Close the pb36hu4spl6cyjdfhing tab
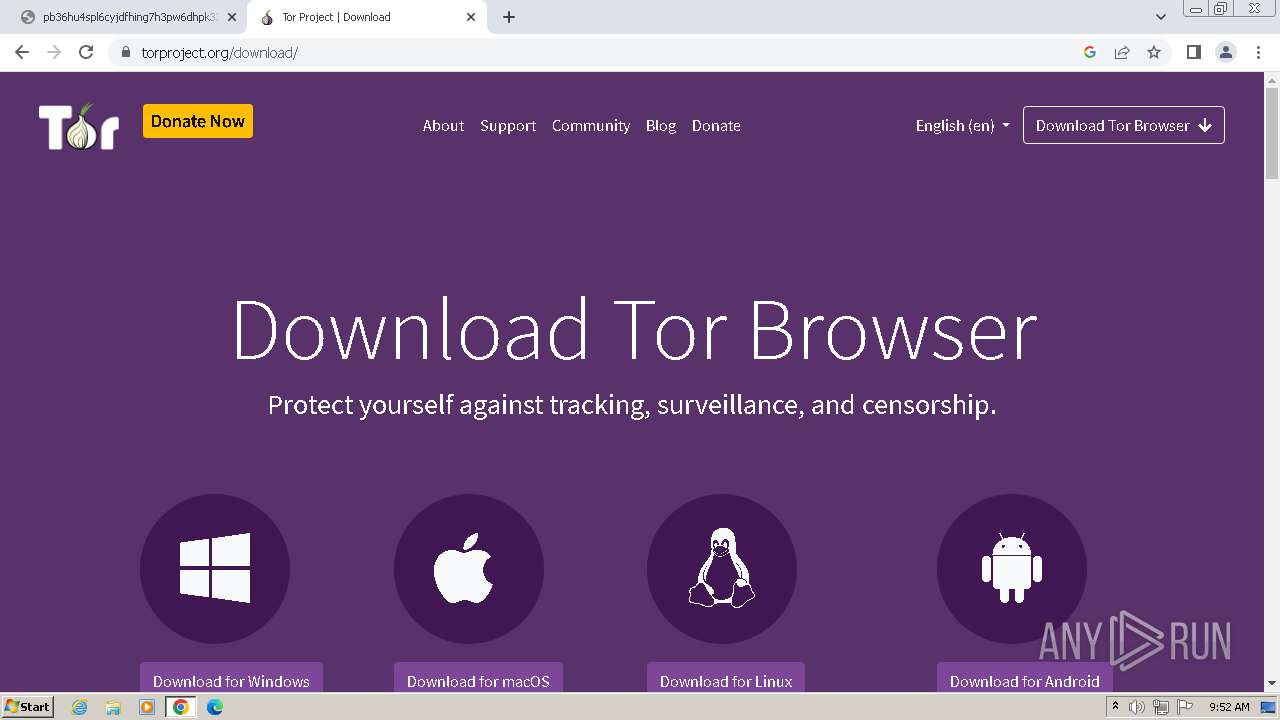This screenshot has height=720, width=1280. click(x=232, y=17)
